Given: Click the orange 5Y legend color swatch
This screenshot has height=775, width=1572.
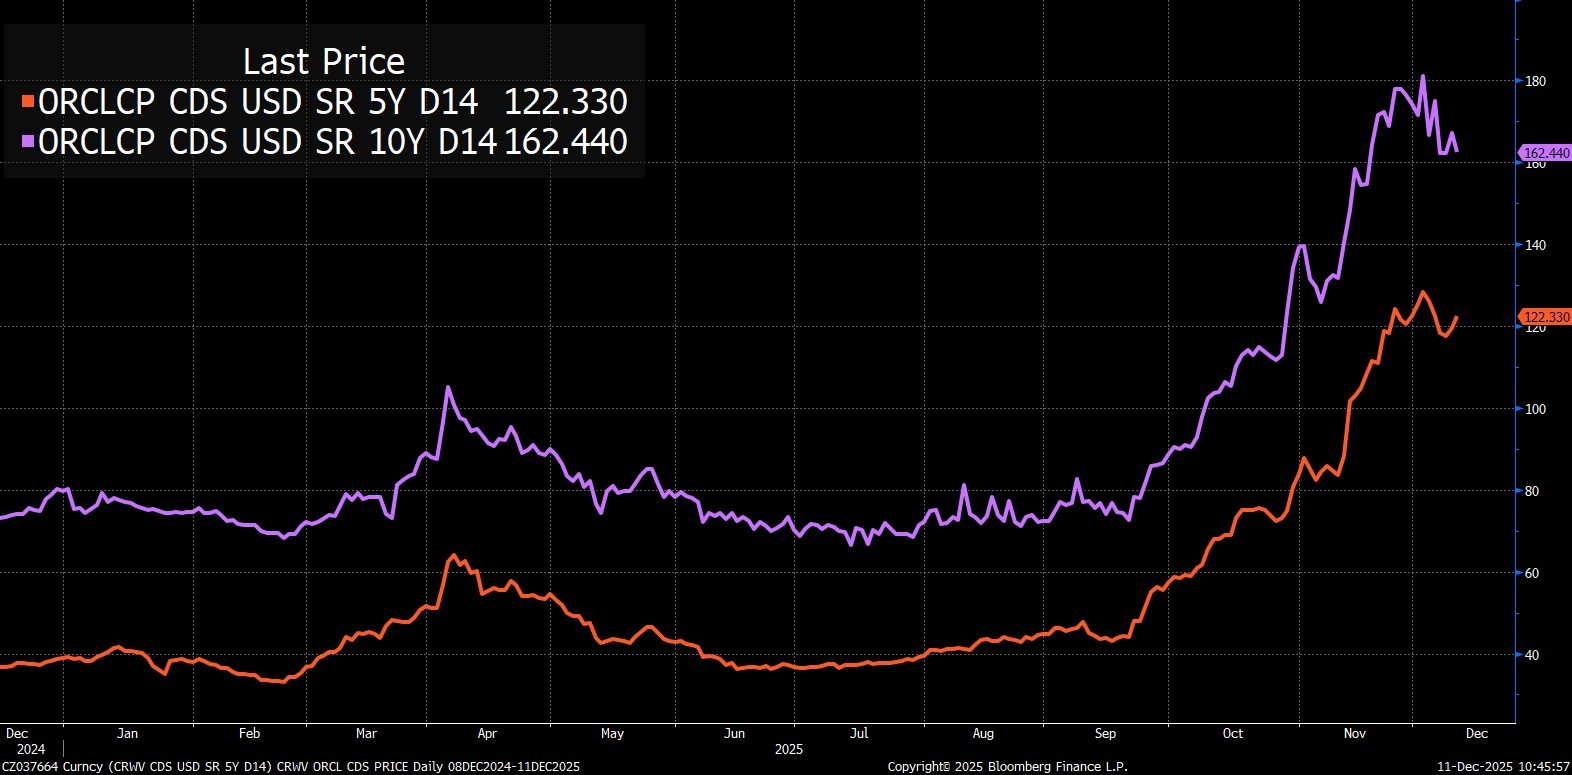Looking at the screenshot, I should click(x=28, y=101).
